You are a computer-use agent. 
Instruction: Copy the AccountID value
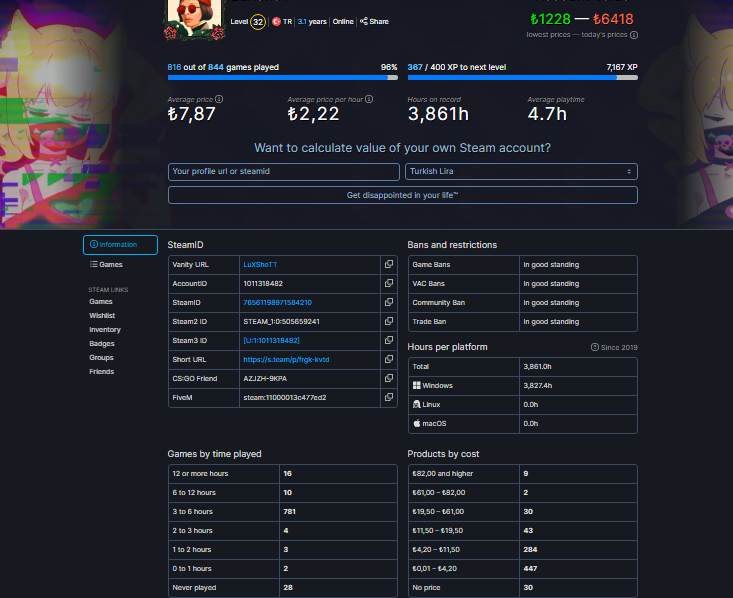[388, 283]
